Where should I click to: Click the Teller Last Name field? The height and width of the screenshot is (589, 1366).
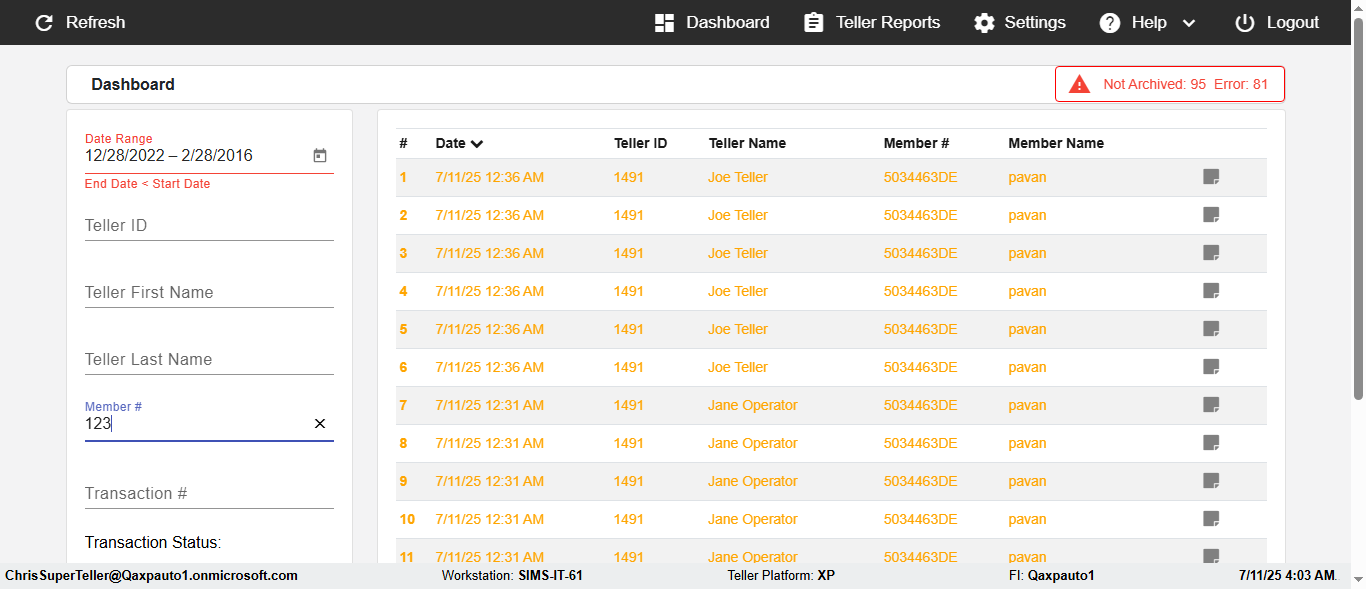209,360
